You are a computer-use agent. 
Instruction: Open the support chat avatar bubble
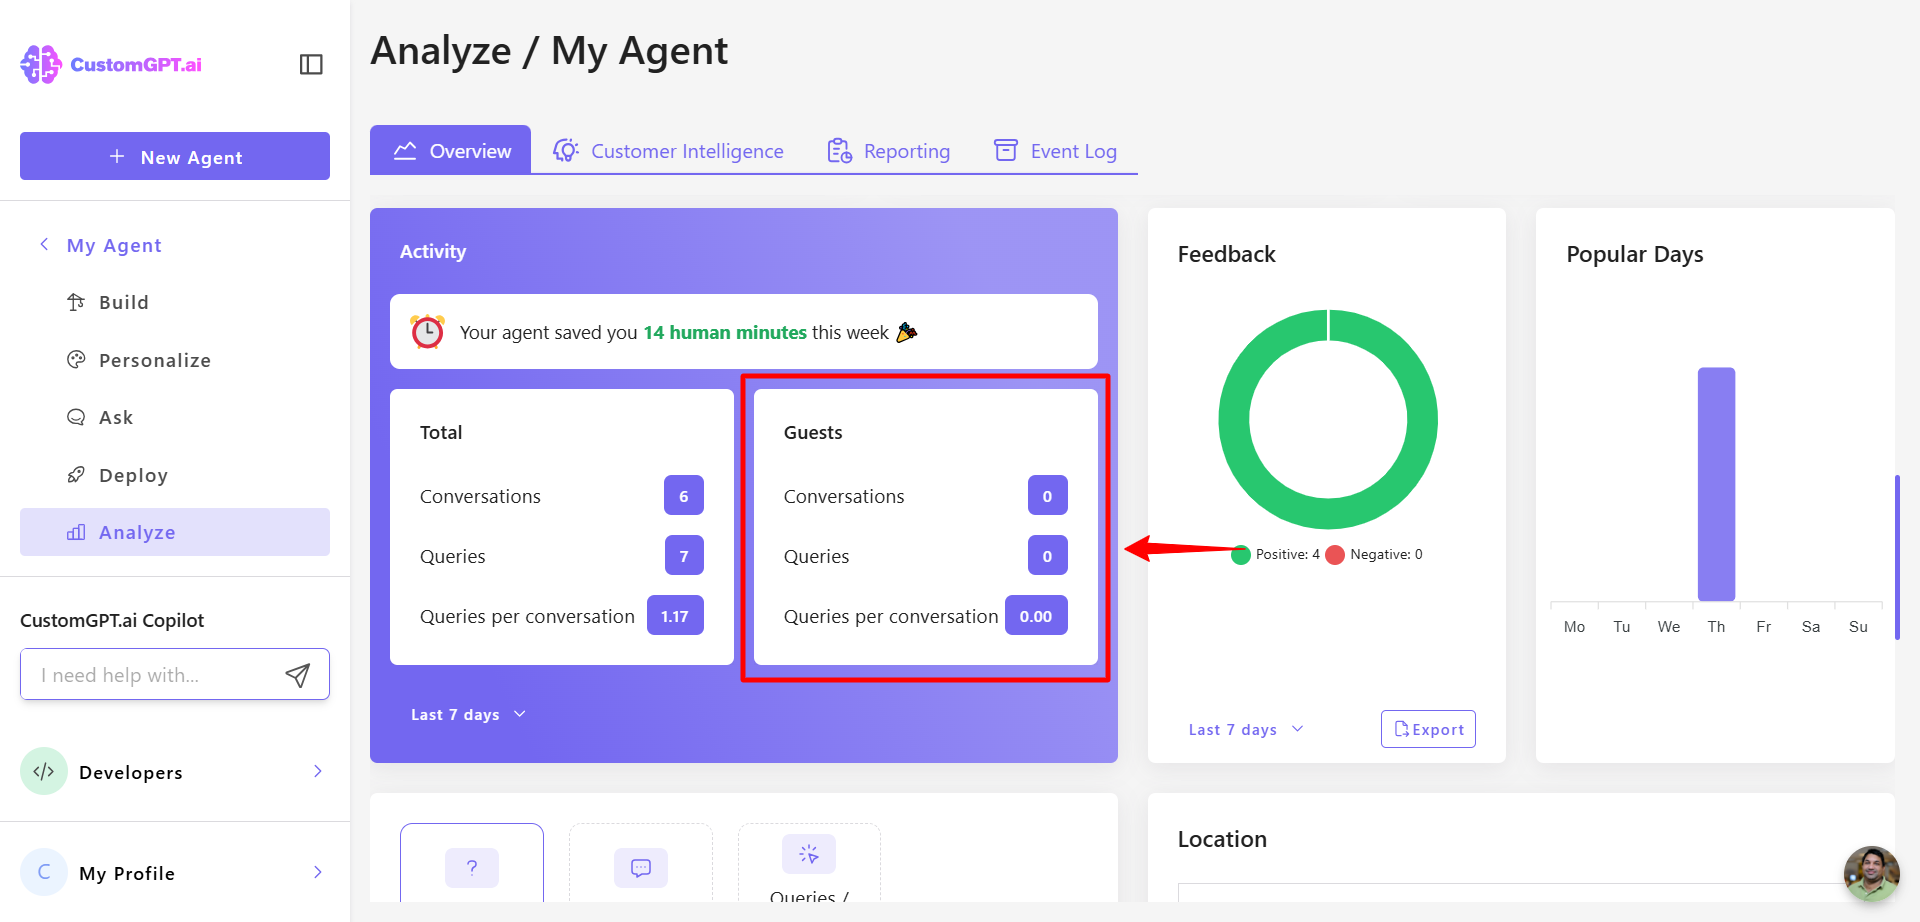pyautogui.click(x=1871, y=873)
